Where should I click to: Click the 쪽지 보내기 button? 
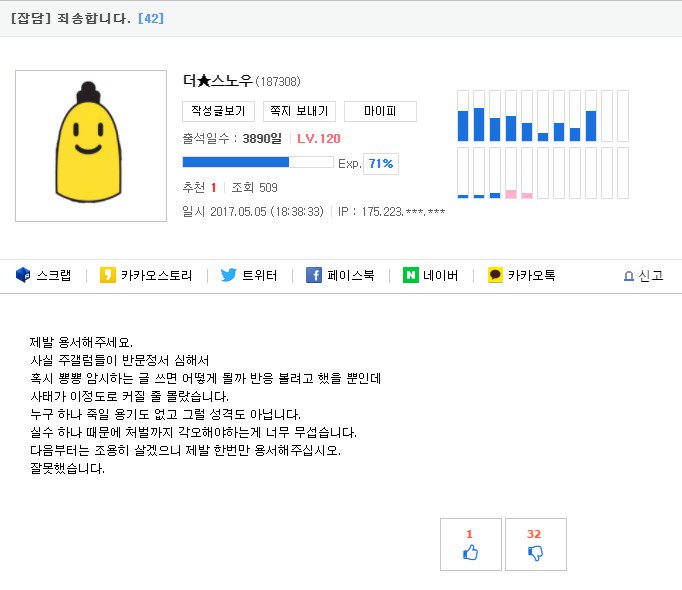(x=299, y=111)
